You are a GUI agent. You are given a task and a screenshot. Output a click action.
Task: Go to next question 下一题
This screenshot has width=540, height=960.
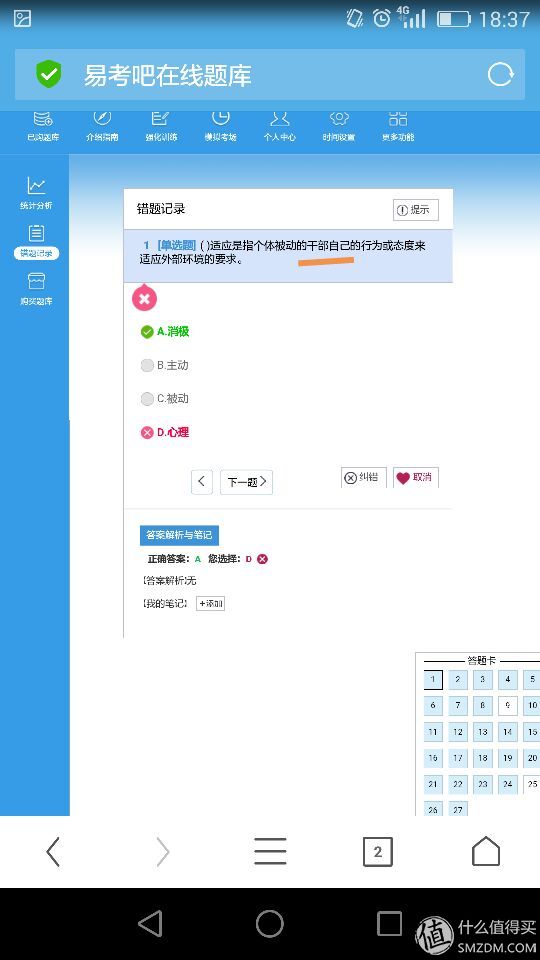tap(246, 482)
